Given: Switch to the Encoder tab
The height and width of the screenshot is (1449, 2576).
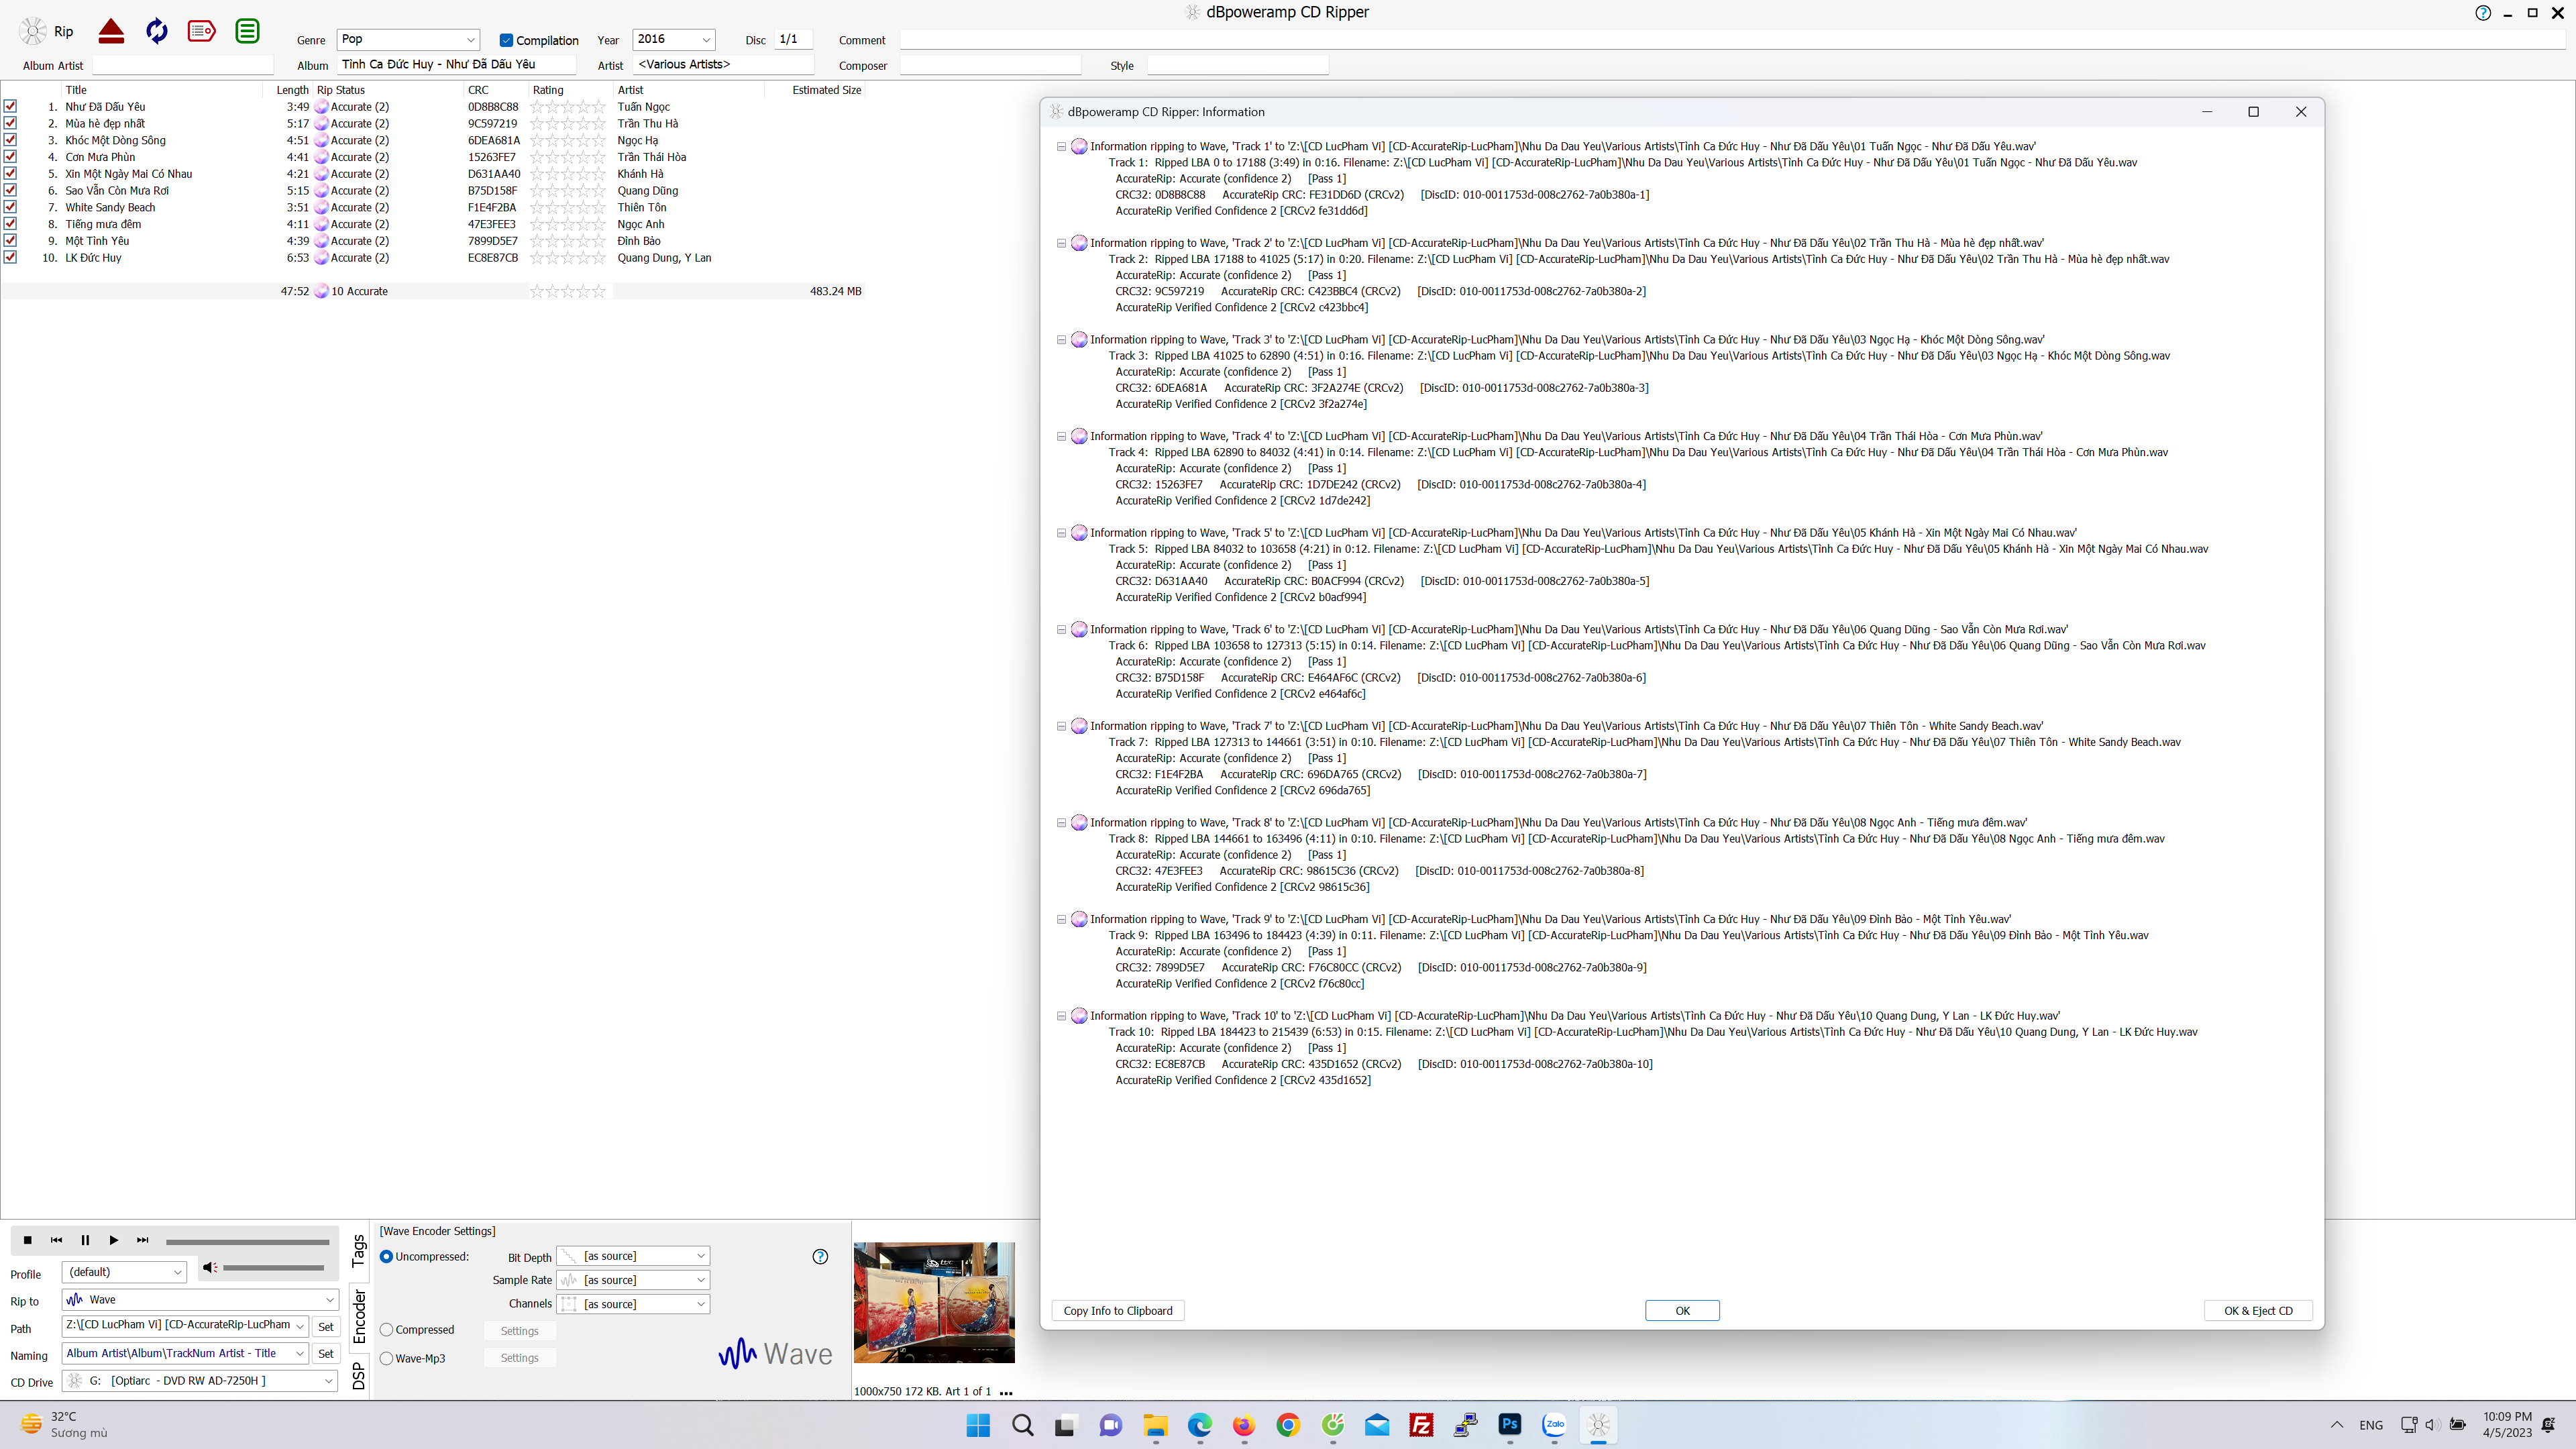Looking at the screenshot, I should click(359, 1315).
